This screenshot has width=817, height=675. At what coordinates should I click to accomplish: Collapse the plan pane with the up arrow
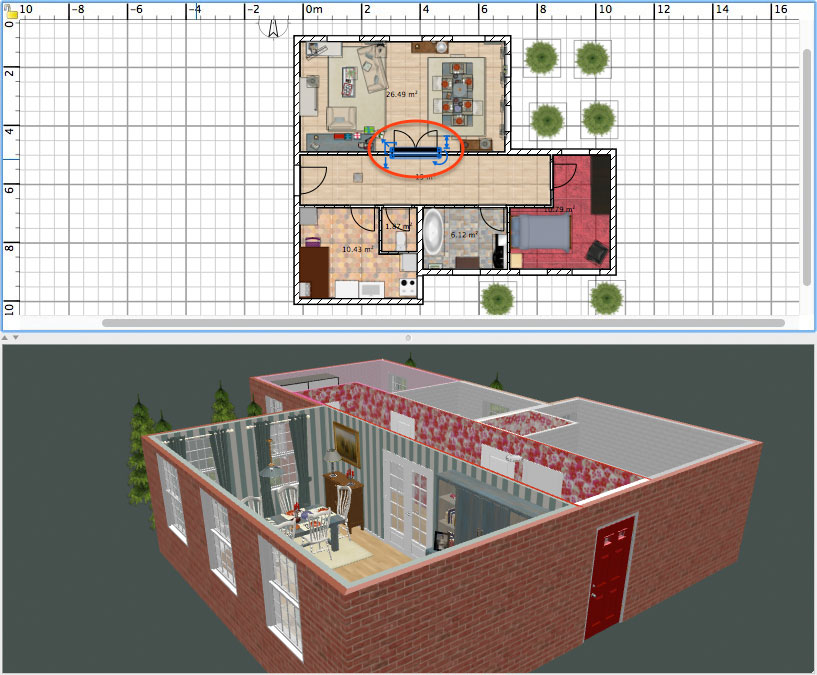coord(5,339)
